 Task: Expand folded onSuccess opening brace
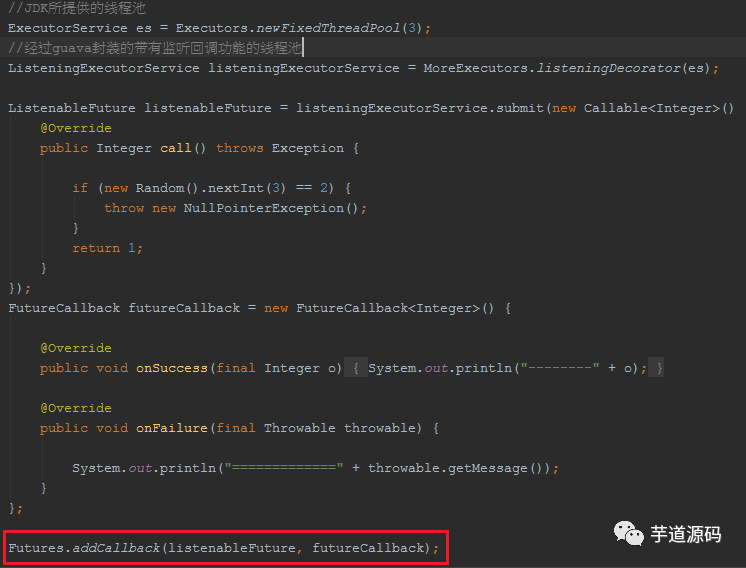tap(356, 368)
